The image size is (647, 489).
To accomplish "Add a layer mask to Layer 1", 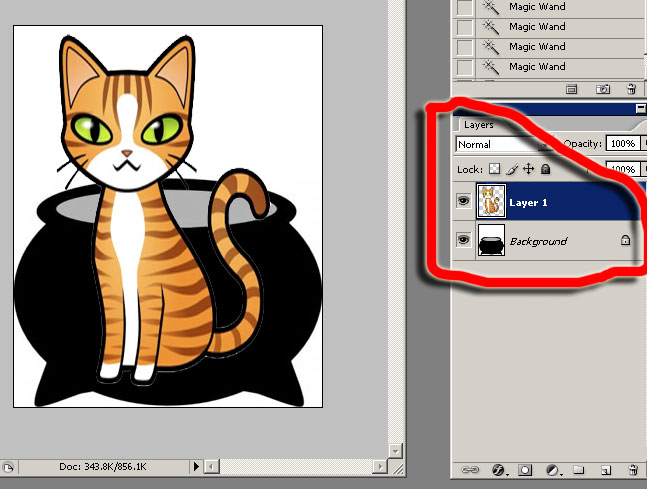I will 525,470.
